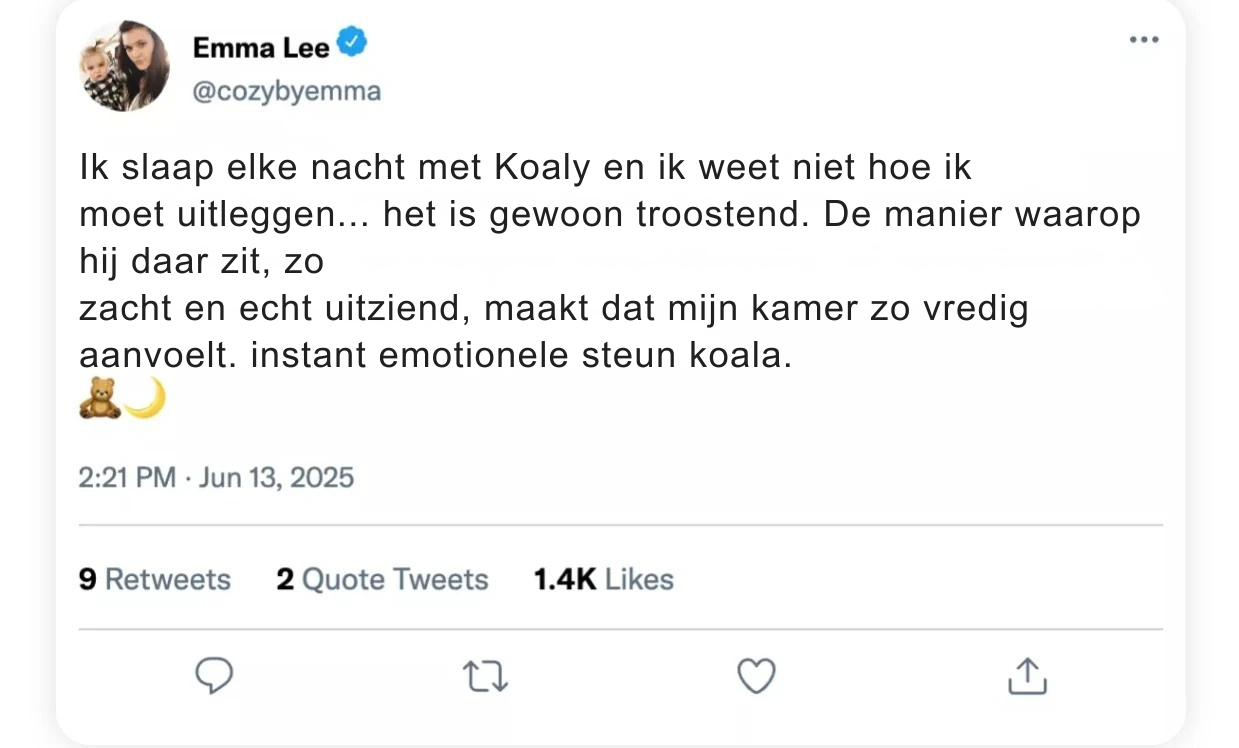Click the line starting "zacht en echt uitziend"
Viewport: 1239px width, 748px height.
553,309
